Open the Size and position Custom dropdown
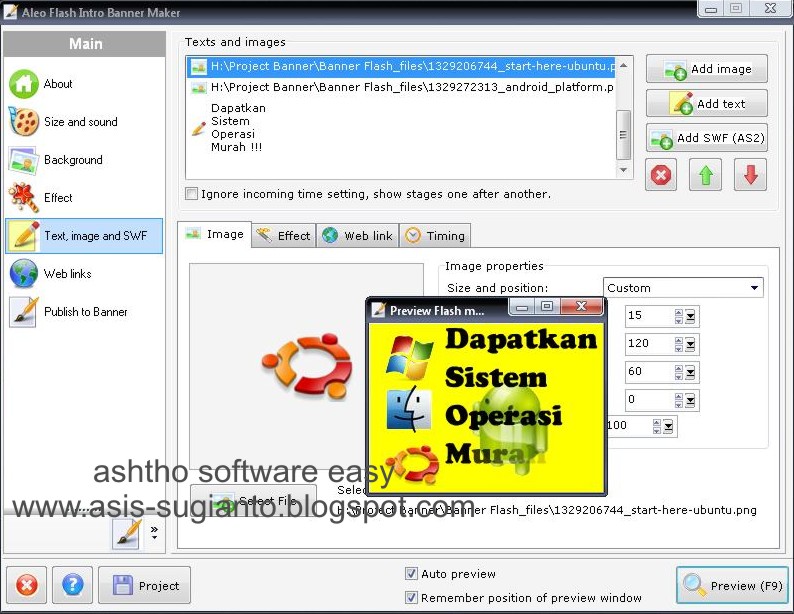The width and height of the screenshot is (794, 614). pos(683,288)
